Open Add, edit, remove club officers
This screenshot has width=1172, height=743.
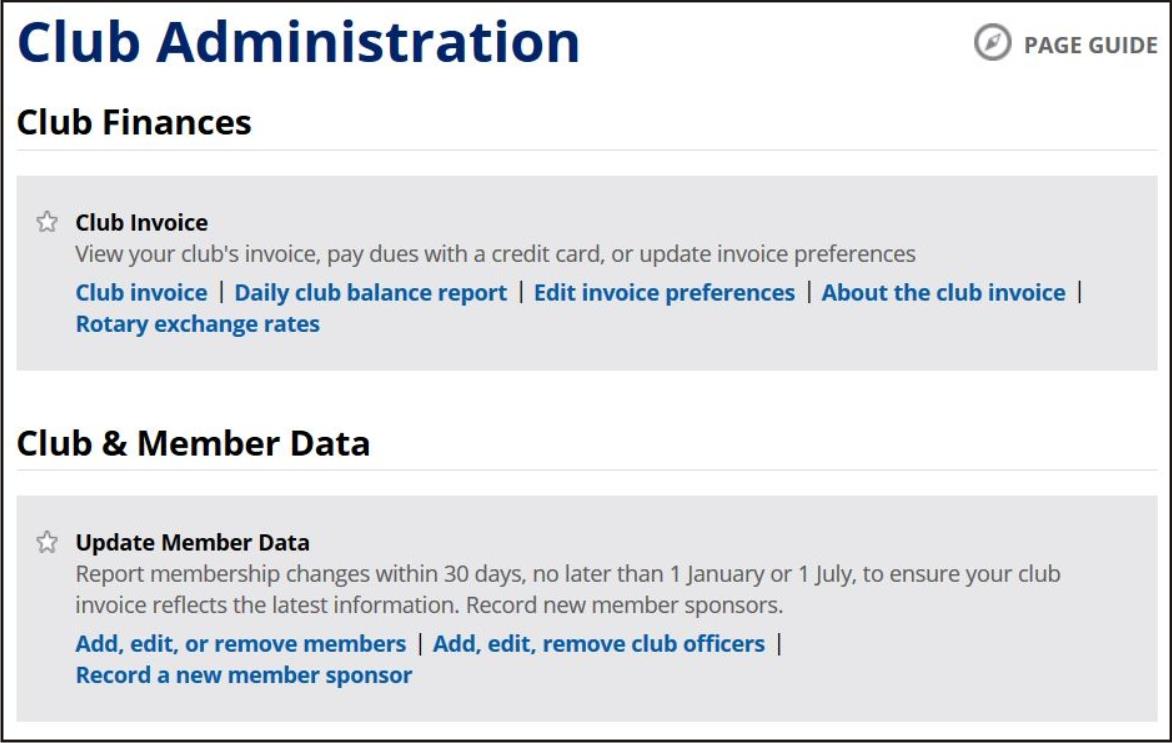point(599,643)
